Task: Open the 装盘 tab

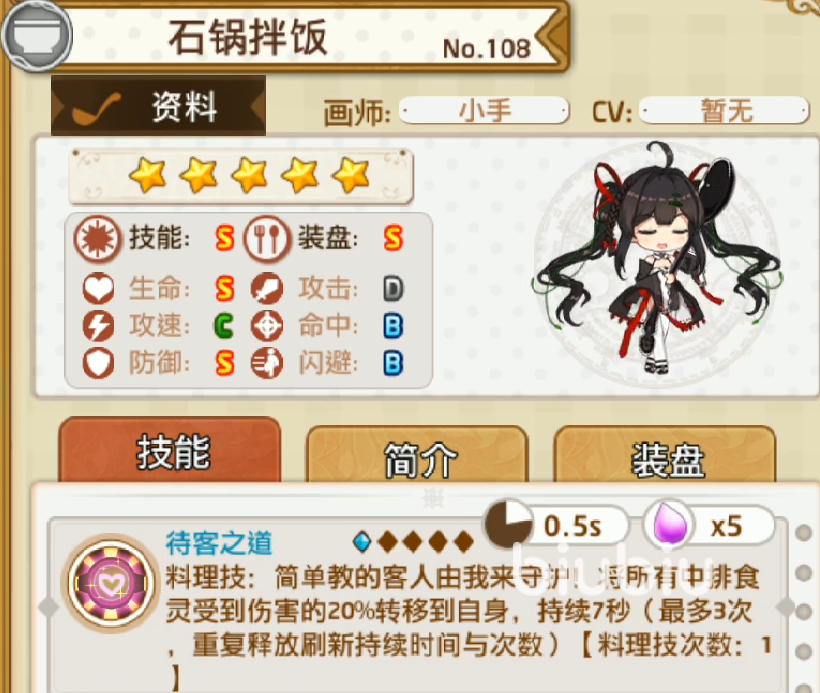Action: 665,457
